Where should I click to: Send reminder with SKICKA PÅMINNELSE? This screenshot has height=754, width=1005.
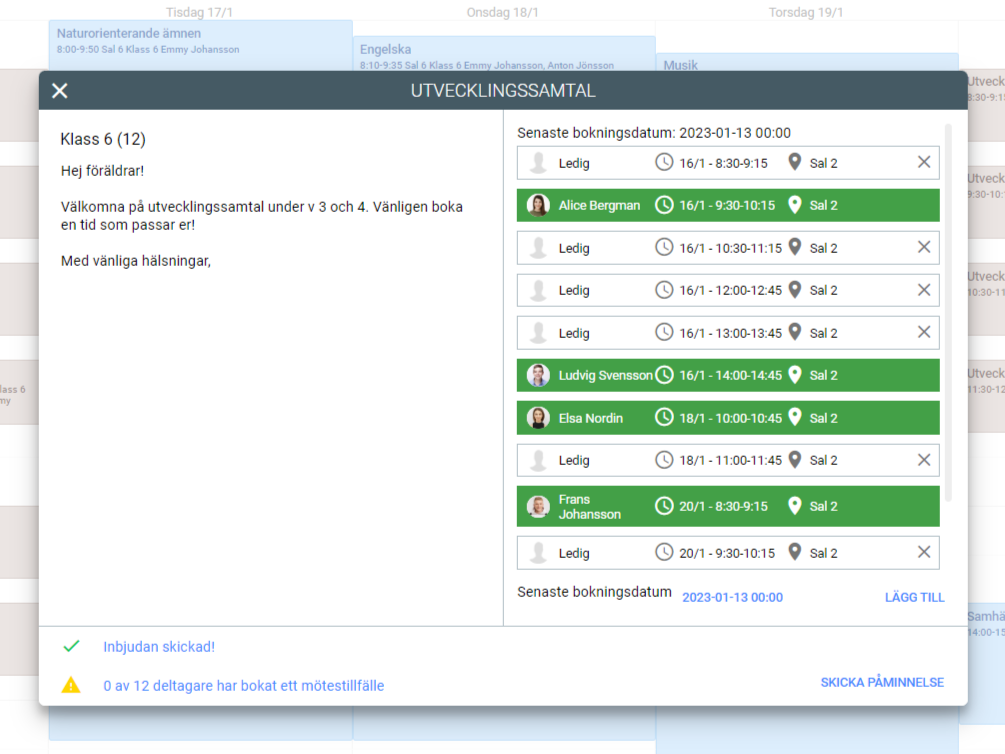pos(881,682)
